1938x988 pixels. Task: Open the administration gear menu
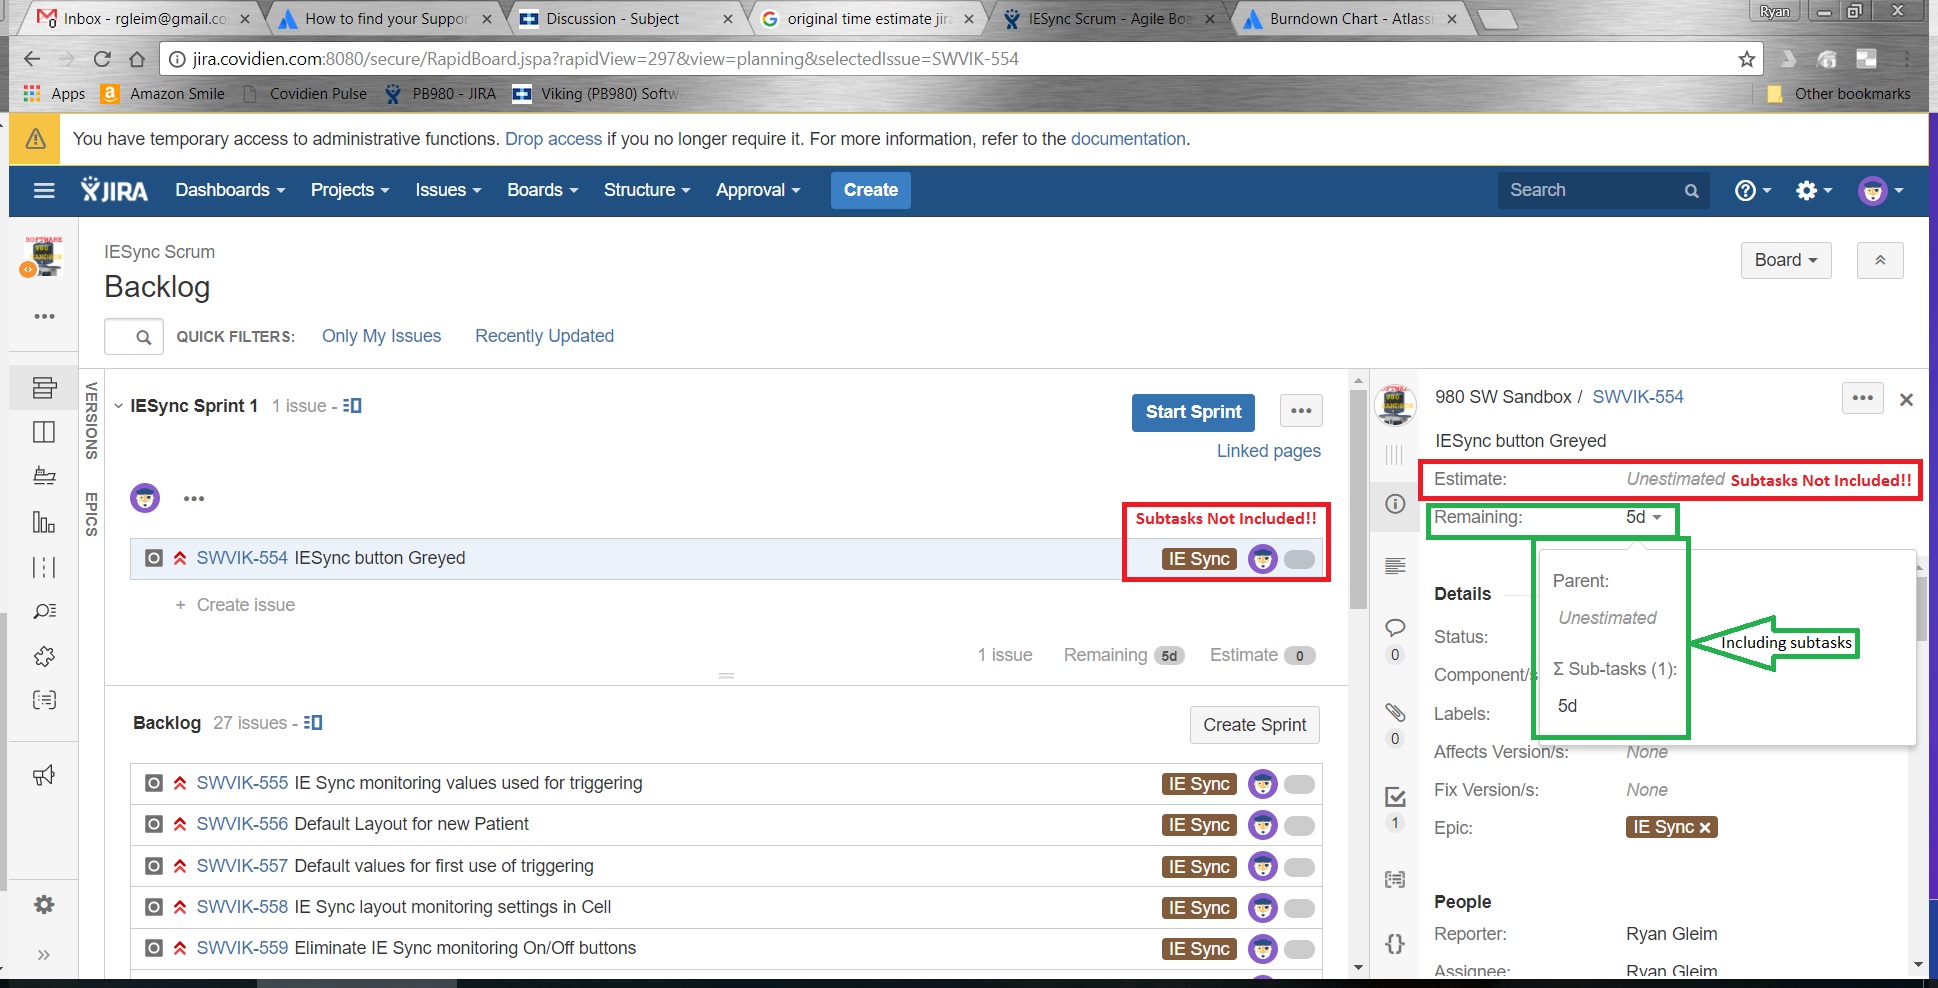[x=1813, y=190]
